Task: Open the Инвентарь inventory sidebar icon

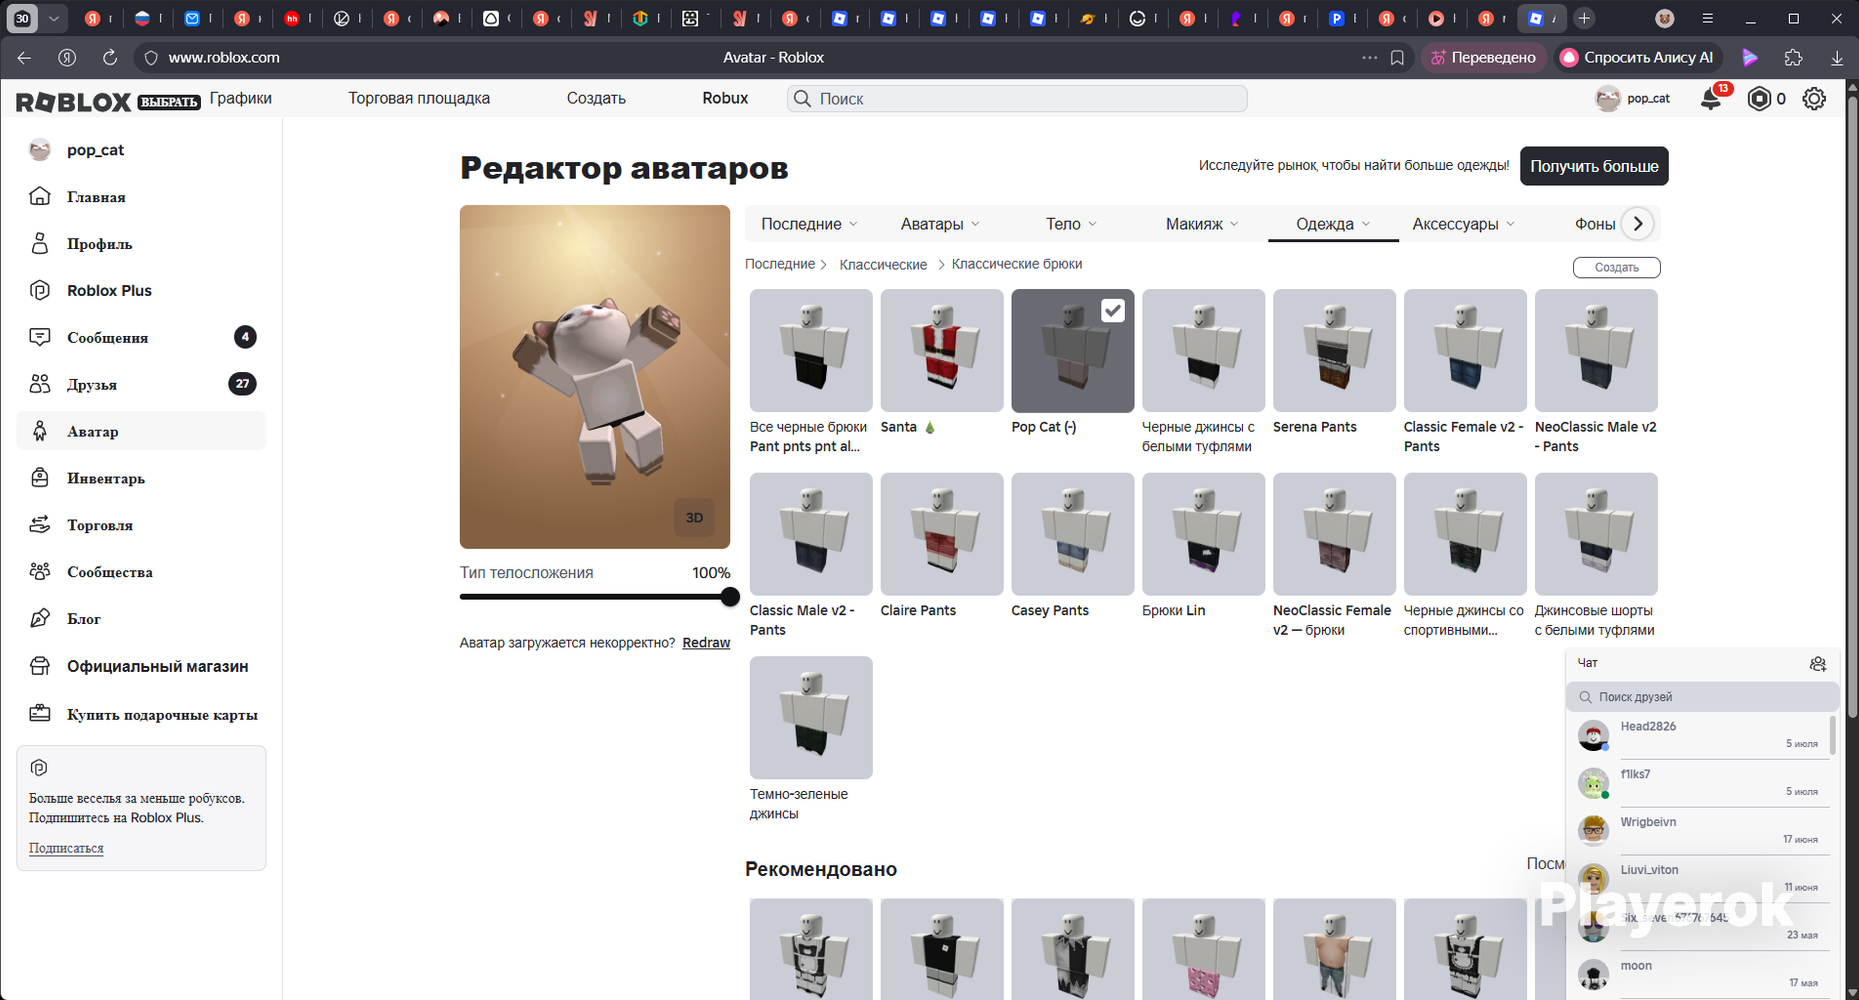Action: pyautogui.click(x=40, y=478)
